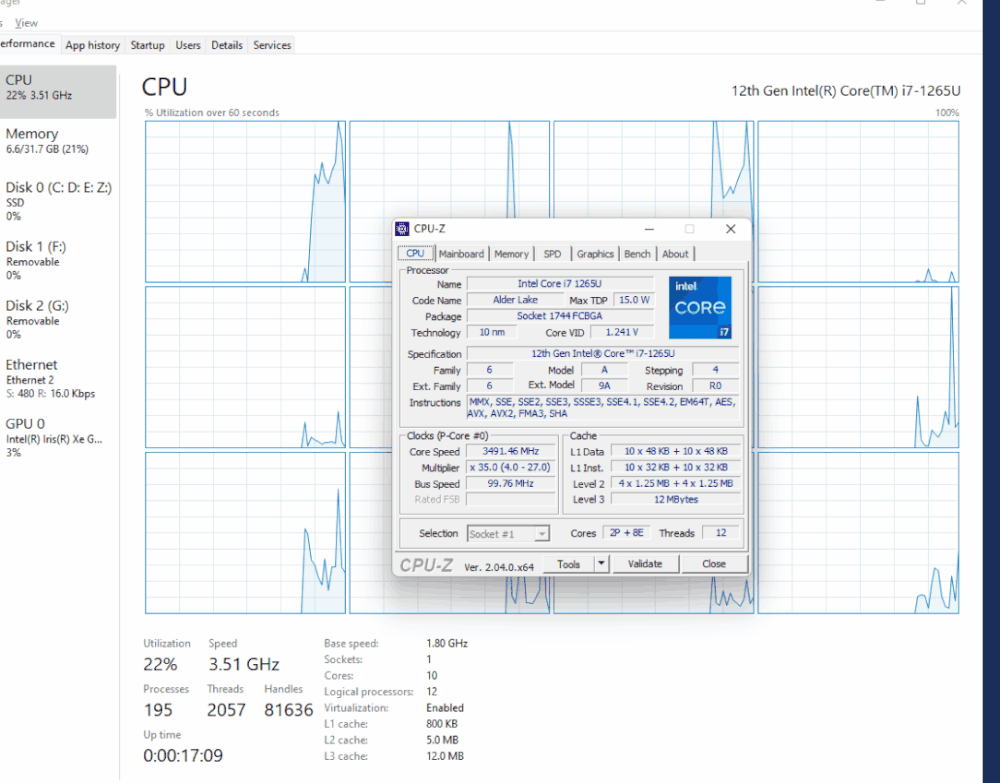Screen dimensions: 1000x783
Task: Click the Base speed 1.80 GHz value
Action: pyautogui.click(x=447, y=643)
